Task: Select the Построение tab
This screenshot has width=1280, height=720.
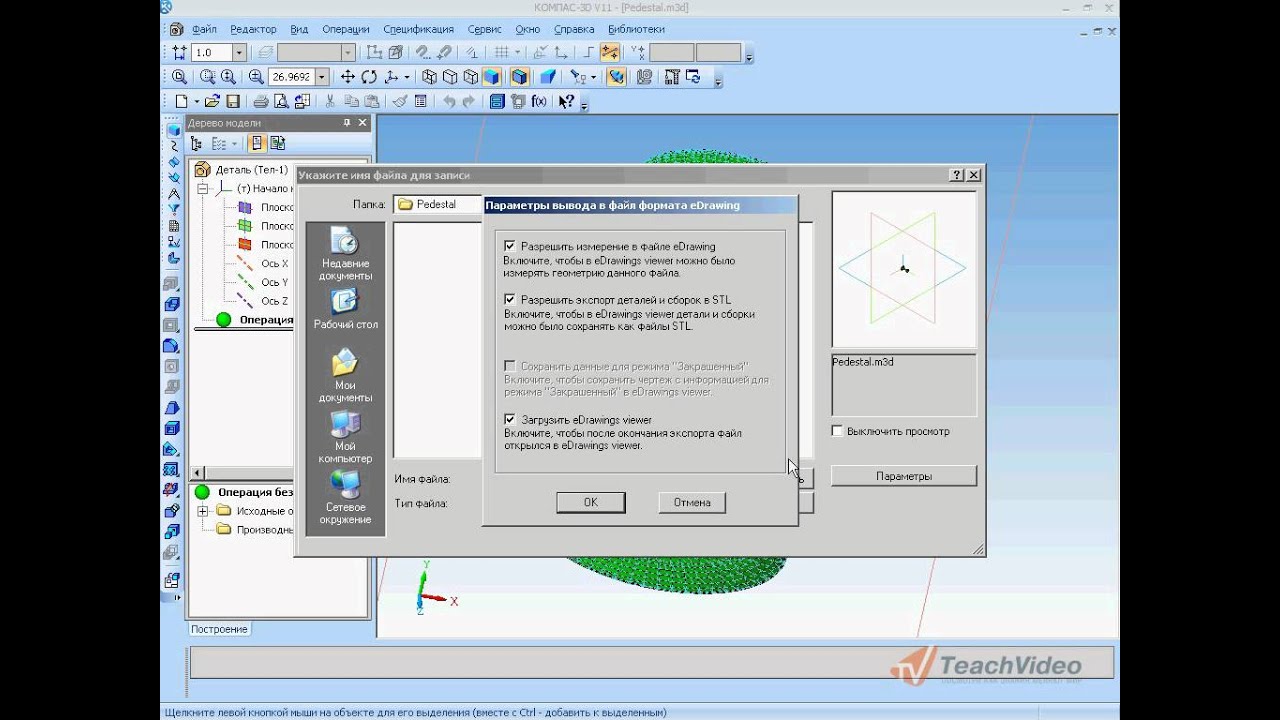Action: tap(219, 629)
